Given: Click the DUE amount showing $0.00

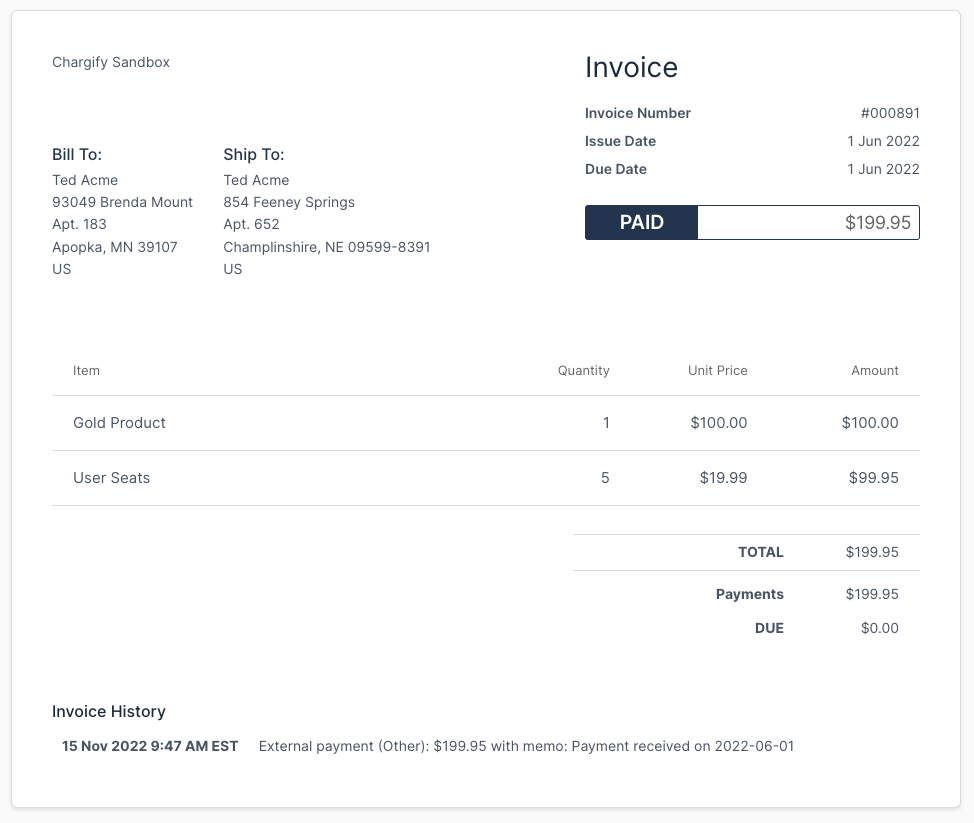Looking at the screenshot, I should 880,628.
